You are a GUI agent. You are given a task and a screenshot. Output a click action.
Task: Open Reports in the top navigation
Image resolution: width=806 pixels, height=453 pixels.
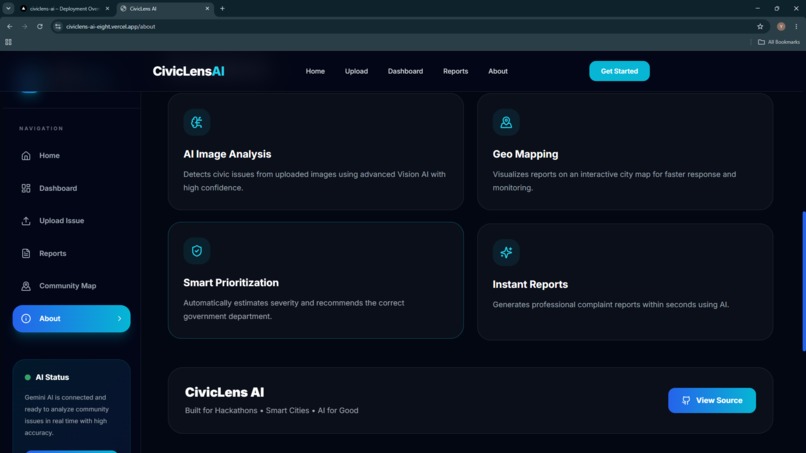455,71
